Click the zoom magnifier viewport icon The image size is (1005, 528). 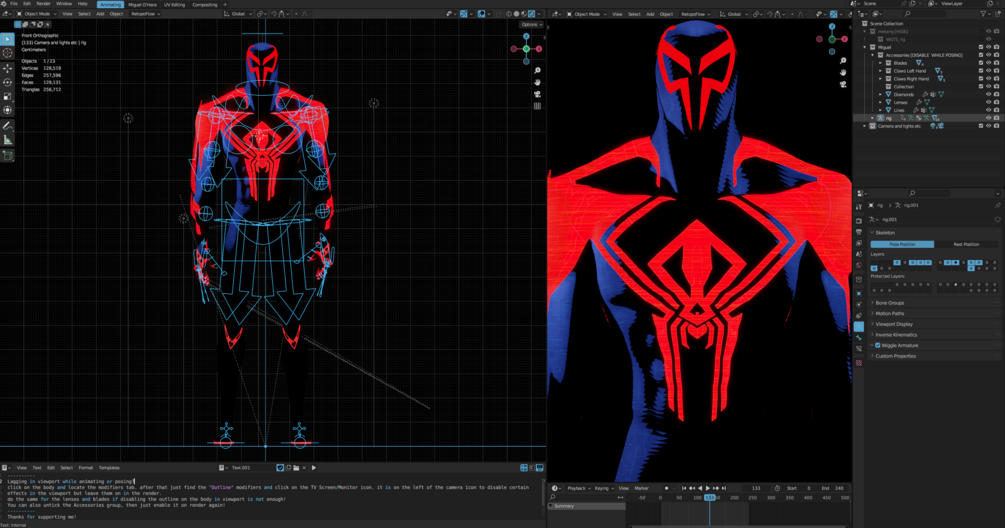(x=538, y=71)
